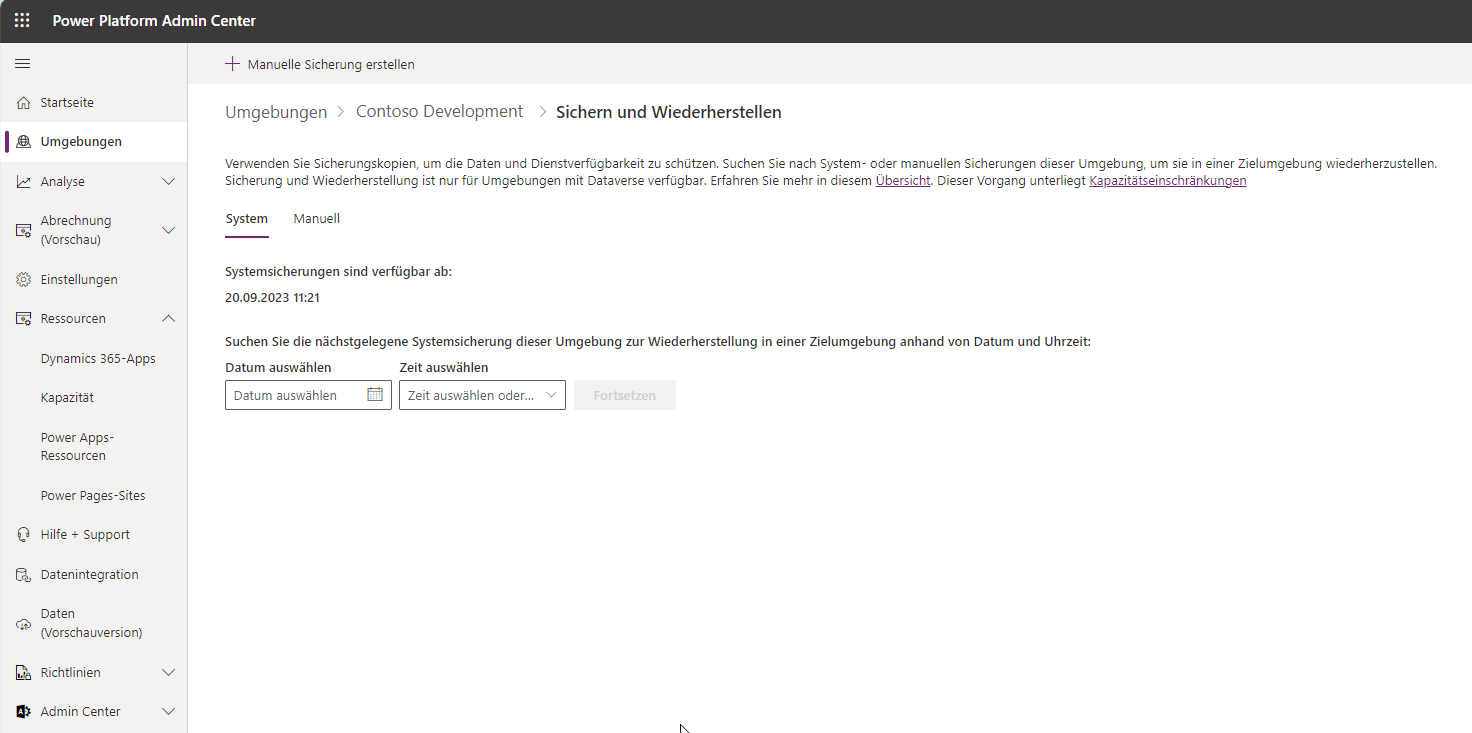Select Hilfe + Support label
This screenshot has height=733, width=1472.
point(85,535)
